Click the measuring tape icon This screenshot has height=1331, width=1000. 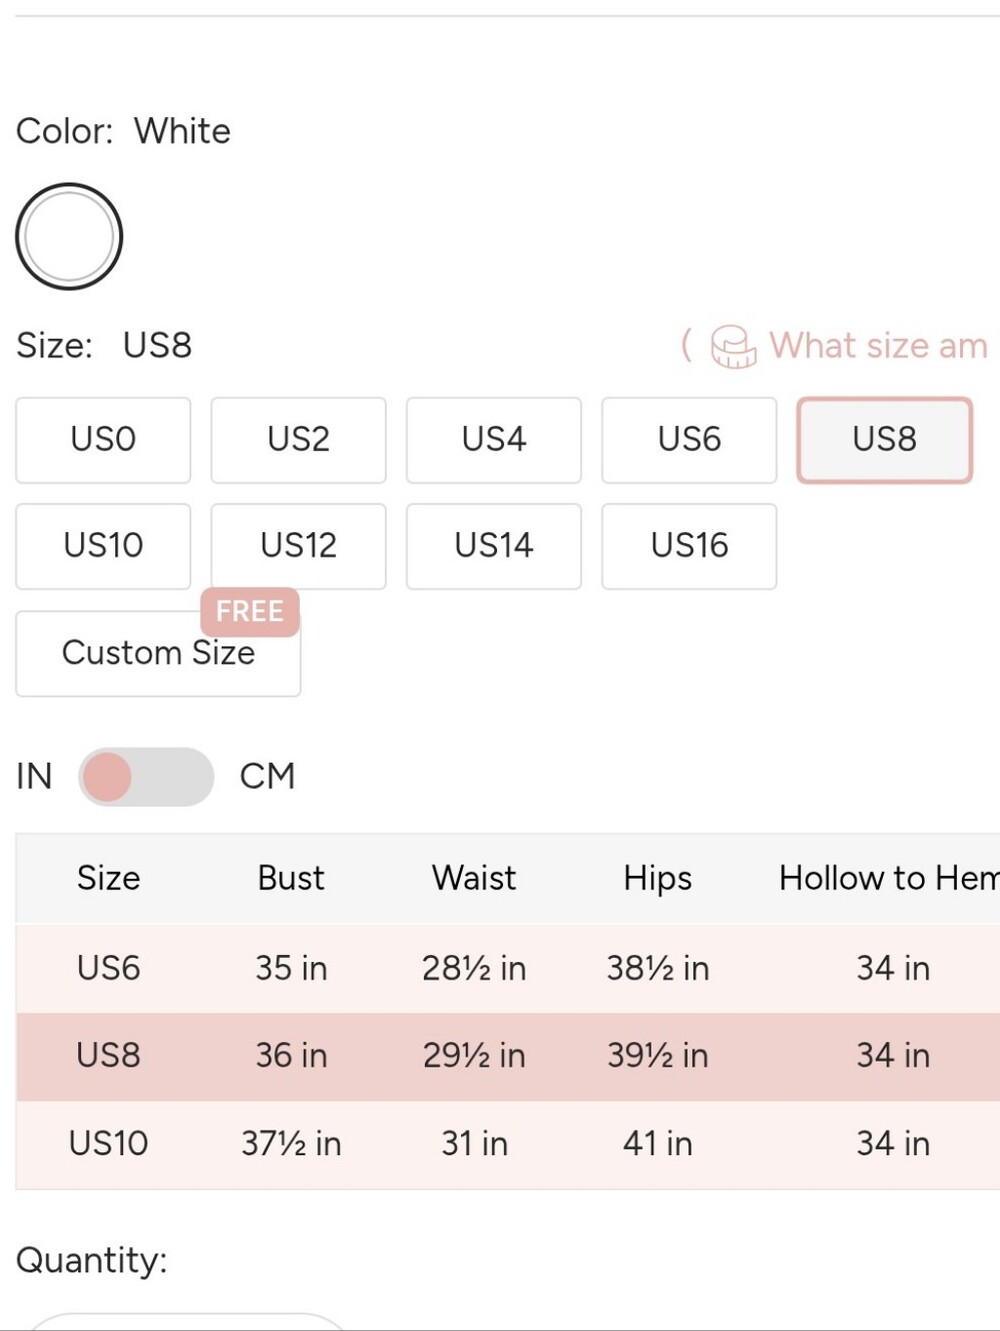click(x=733, y=346)
